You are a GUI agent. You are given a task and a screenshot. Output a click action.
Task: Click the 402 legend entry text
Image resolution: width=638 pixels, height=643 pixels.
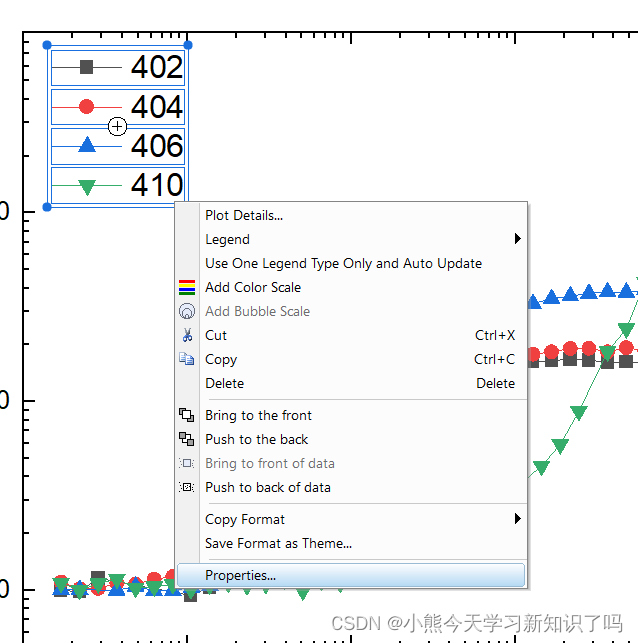(x=157, y=67)
